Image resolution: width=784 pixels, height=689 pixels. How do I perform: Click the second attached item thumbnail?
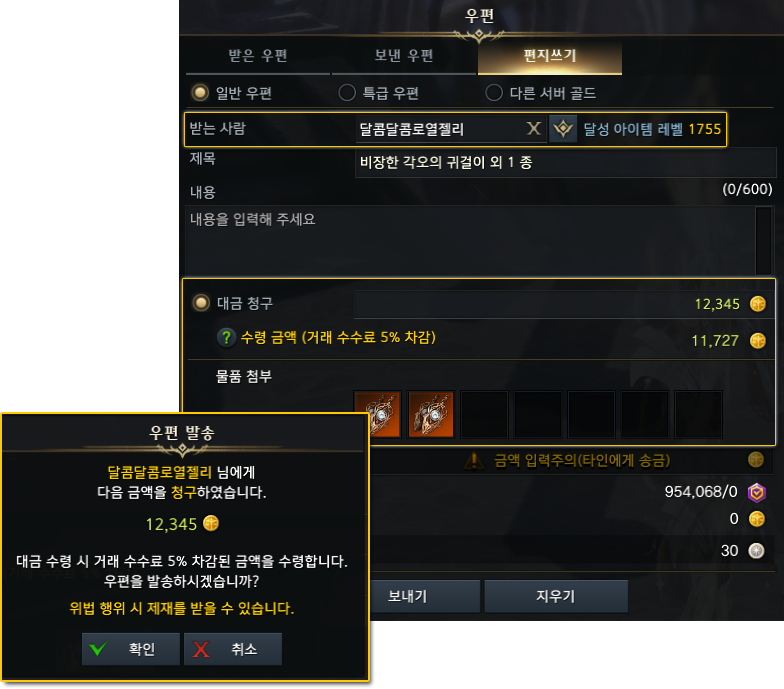430,414
